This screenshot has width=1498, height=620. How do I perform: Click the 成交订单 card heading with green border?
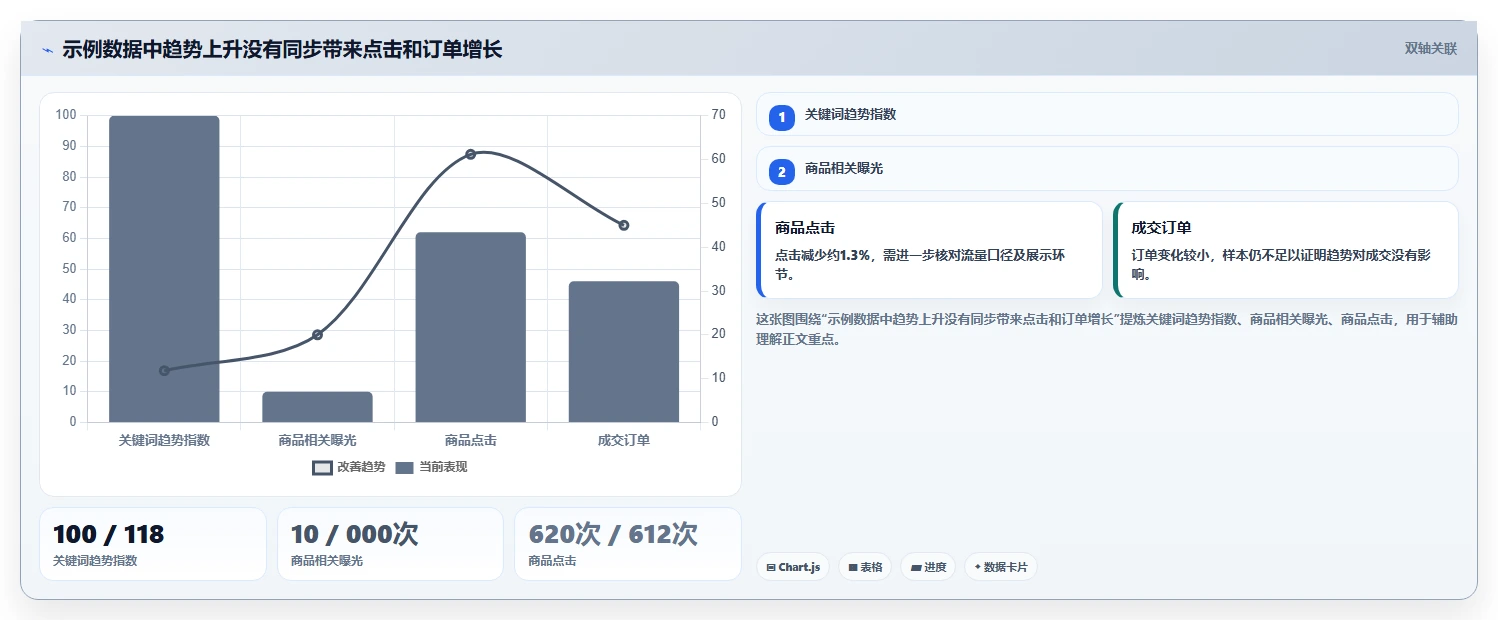[x=1161, y=228]
